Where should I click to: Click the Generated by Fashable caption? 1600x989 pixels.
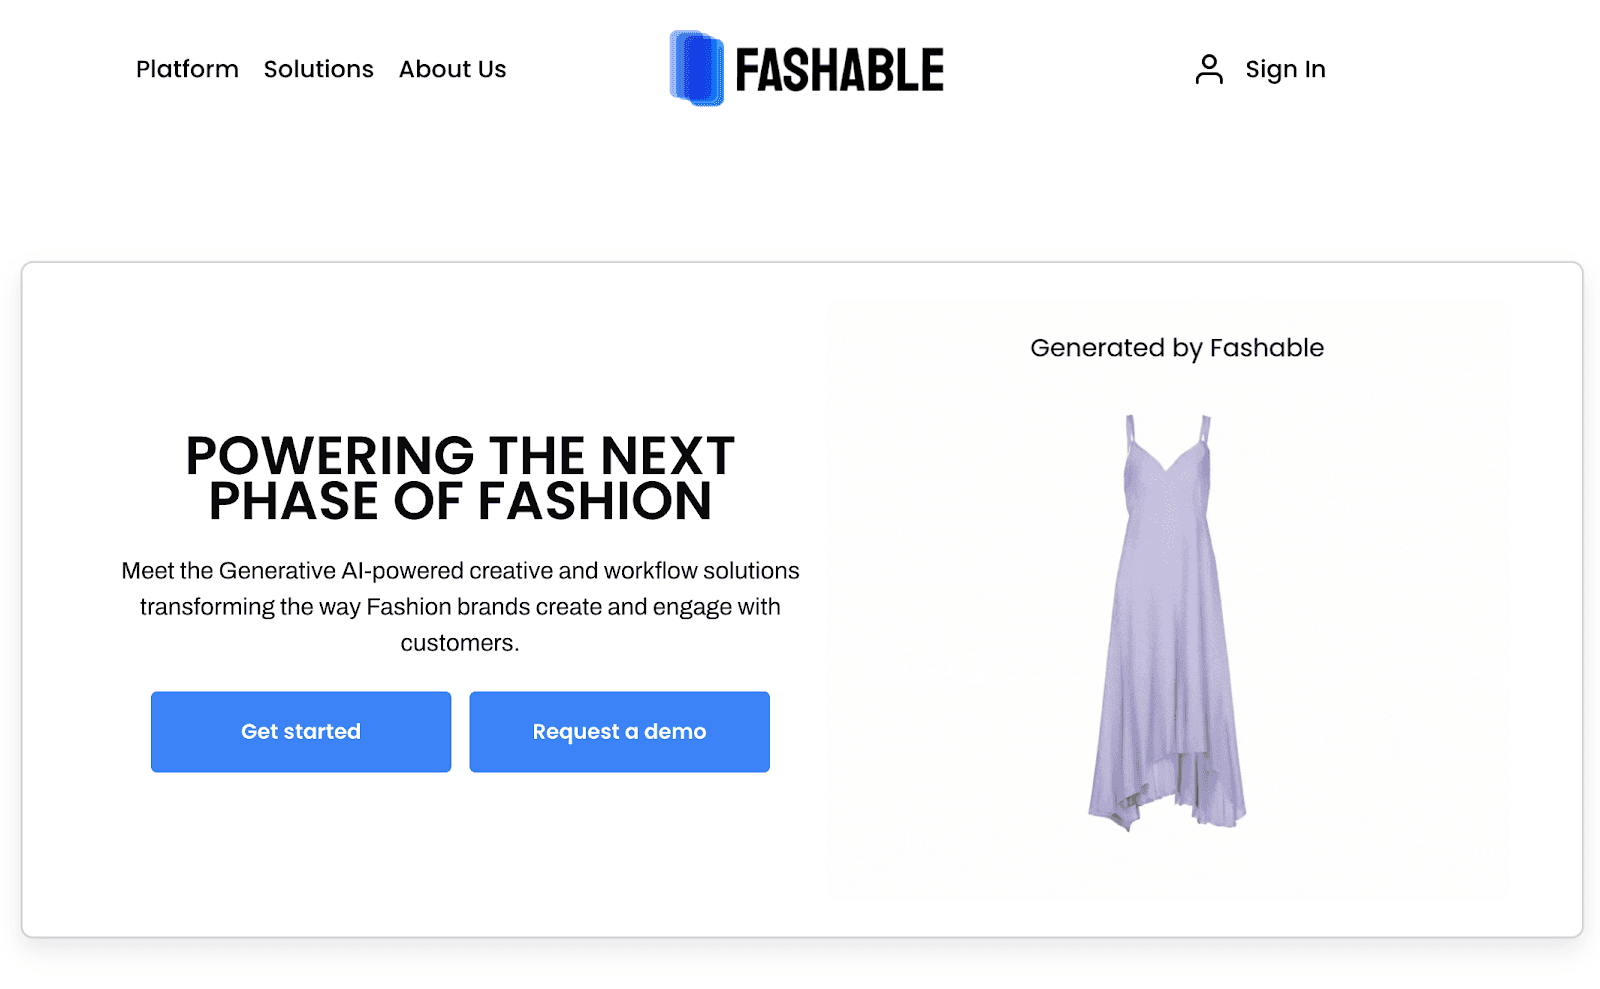[1176, 348]
